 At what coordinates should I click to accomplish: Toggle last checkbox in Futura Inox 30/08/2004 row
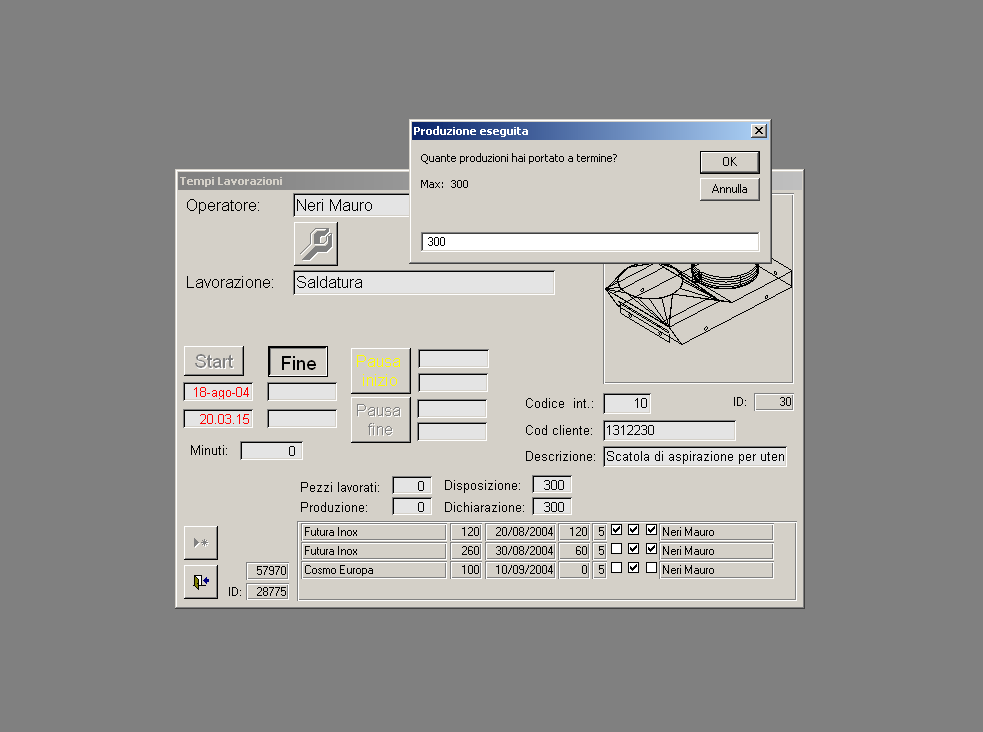pyautogui.click(x=651, y=549)
